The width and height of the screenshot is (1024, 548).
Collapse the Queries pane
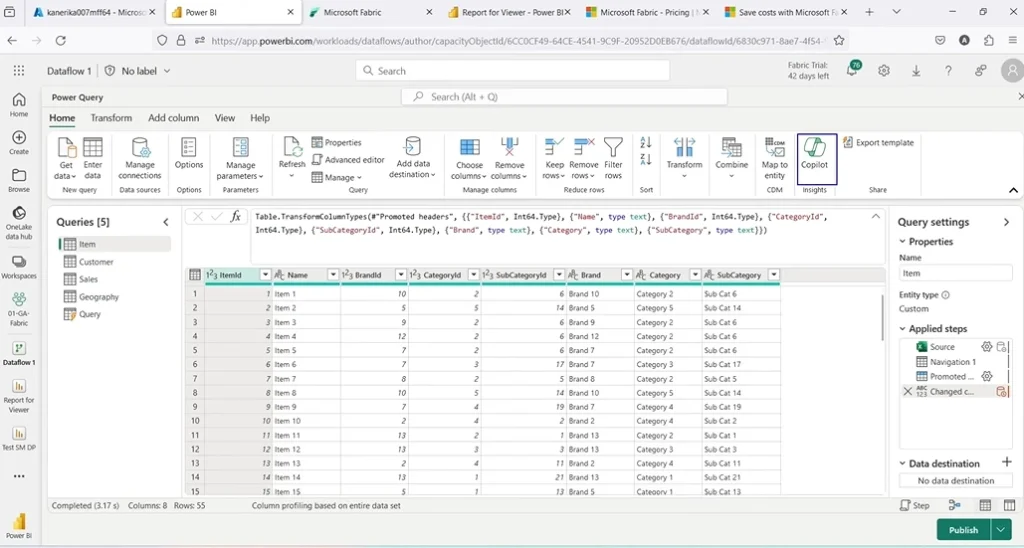point(166,222)
